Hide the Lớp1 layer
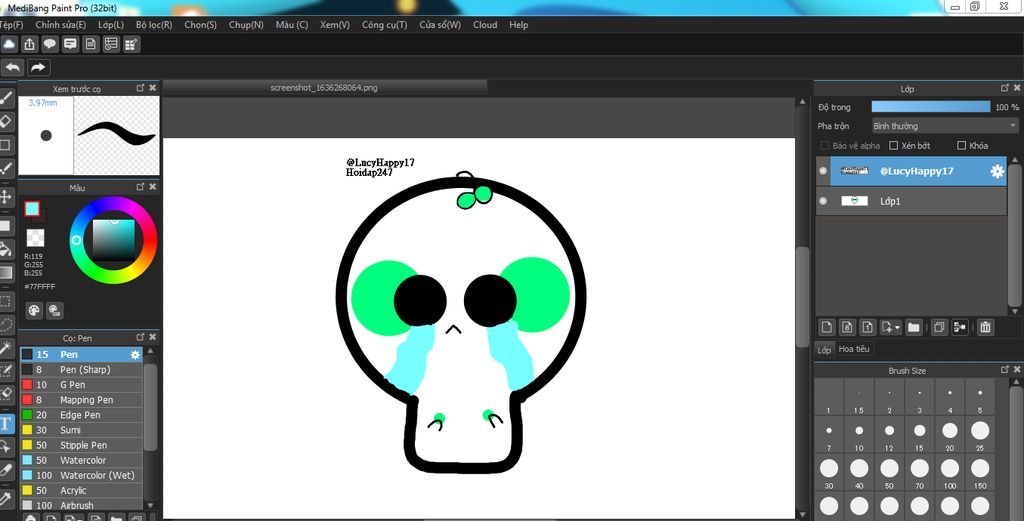 pos(823,201)
